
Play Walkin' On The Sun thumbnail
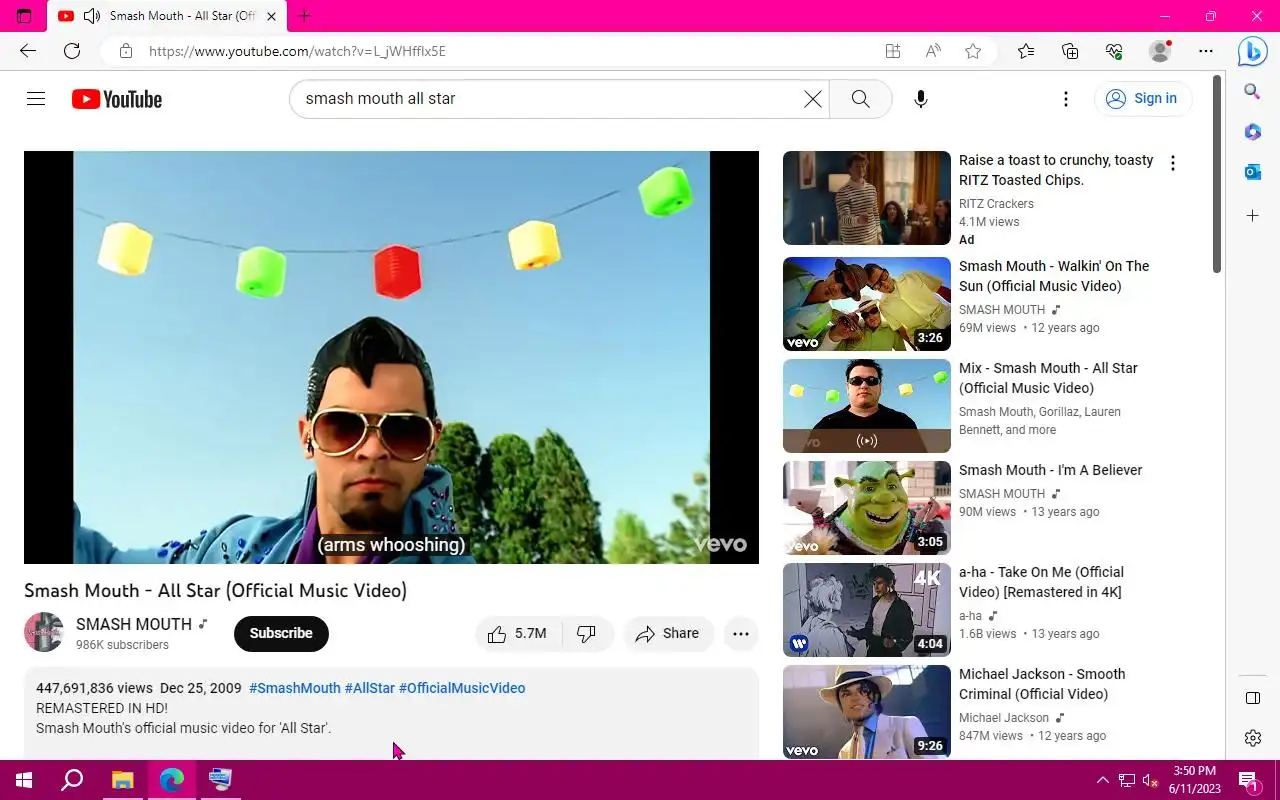coord(867,304)
